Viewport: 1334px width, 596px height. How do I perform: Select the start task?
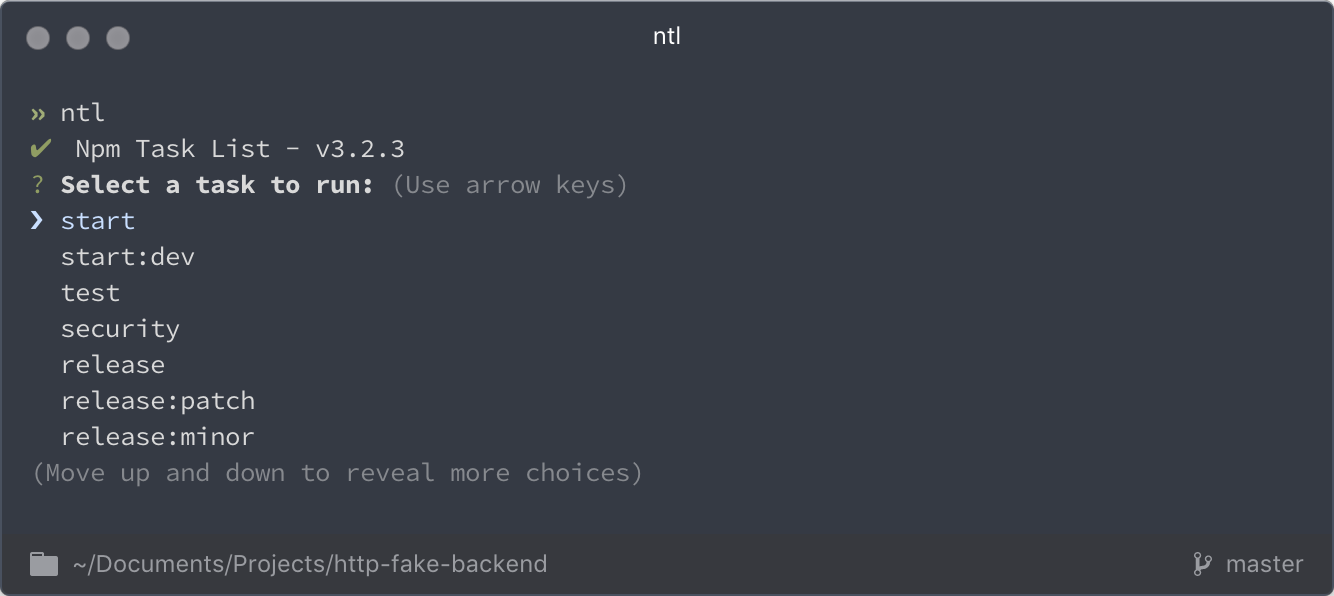click(97, 220)
